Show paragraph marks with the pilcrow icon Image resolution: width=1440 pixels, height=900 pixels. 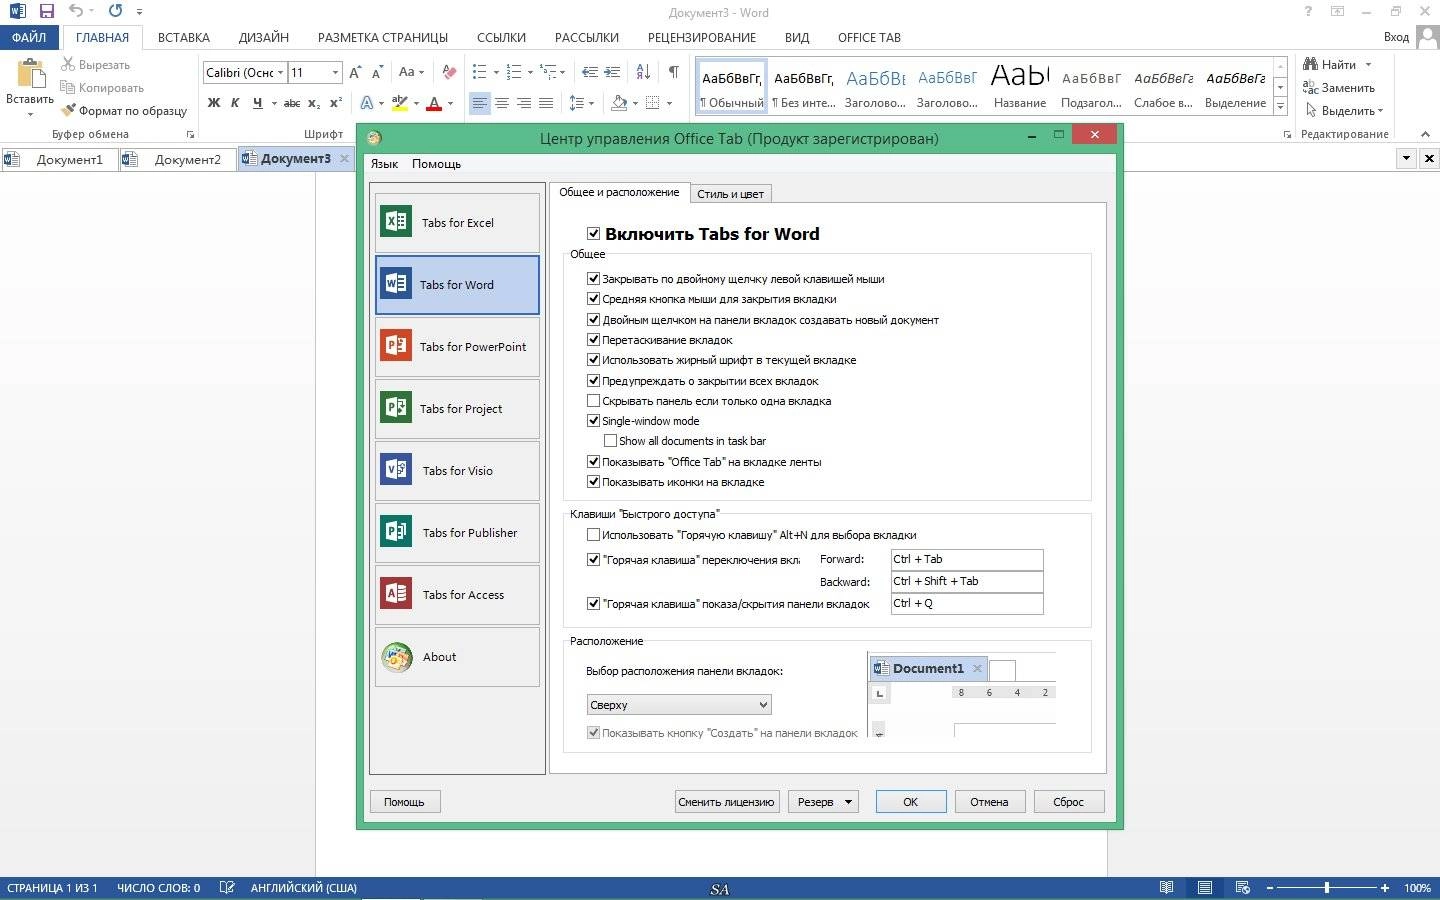coord(673,72)
